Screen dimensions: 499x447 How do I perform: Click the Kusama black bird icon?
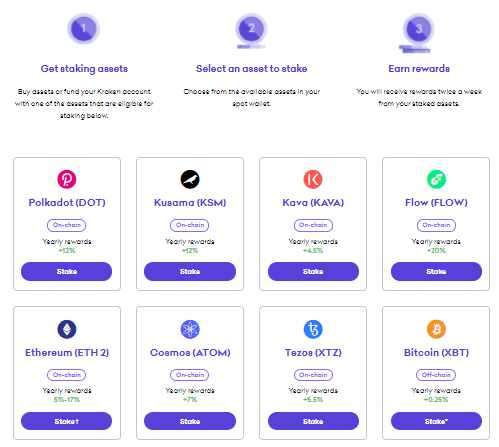[x=190, y=179]
